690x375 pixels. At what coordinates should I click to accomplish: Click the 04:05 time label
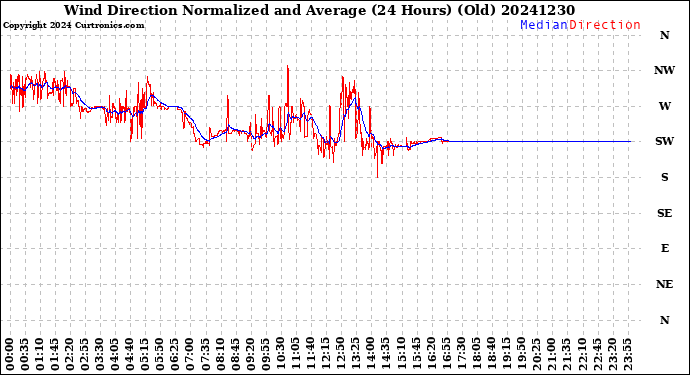(115, 354)
